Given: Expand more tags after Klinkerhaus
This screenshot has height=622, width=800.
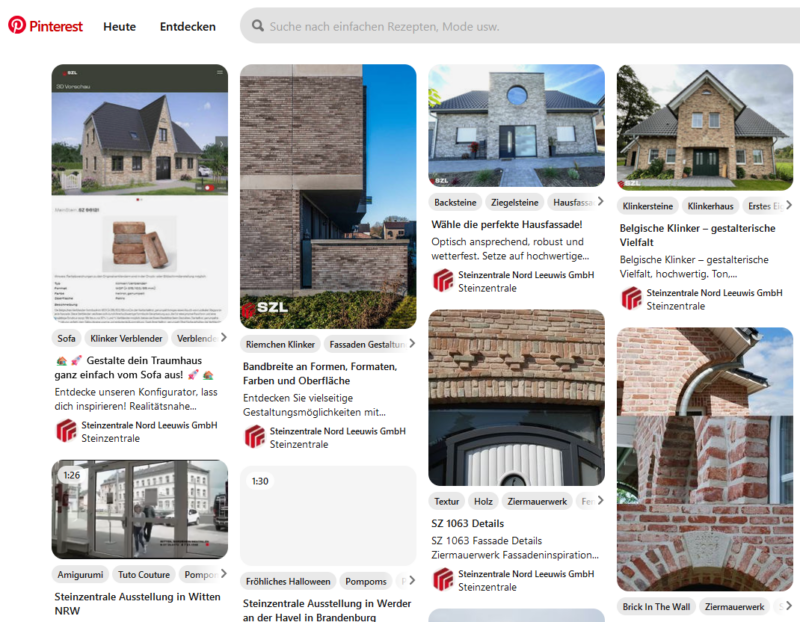Looking at the screenshot, I should click(789, 205).
